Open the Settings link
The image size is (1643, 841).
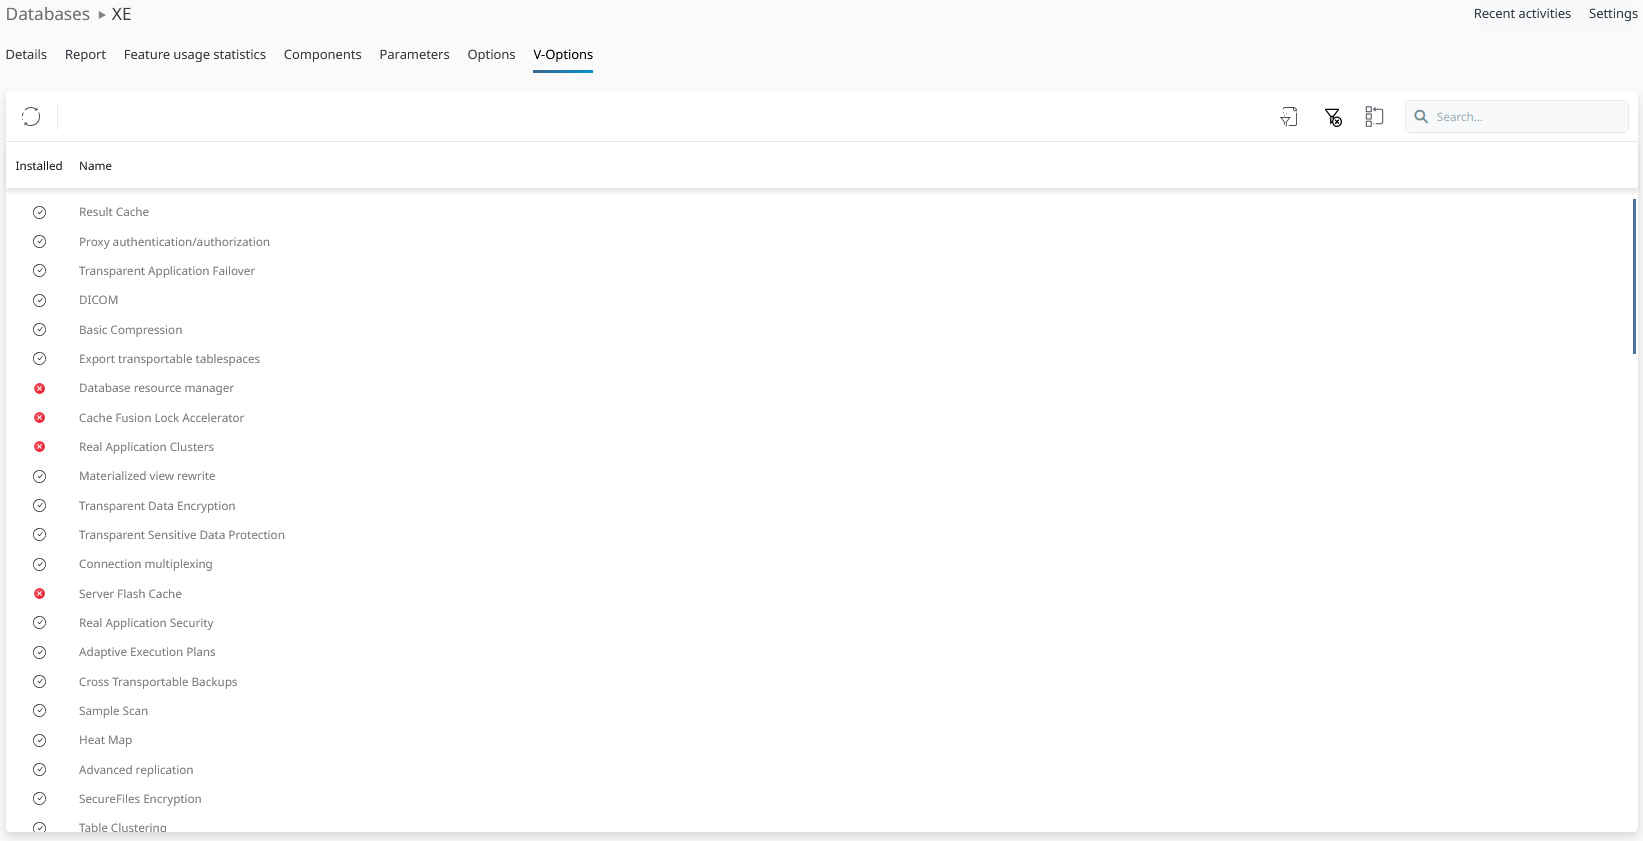[1612, 14]
